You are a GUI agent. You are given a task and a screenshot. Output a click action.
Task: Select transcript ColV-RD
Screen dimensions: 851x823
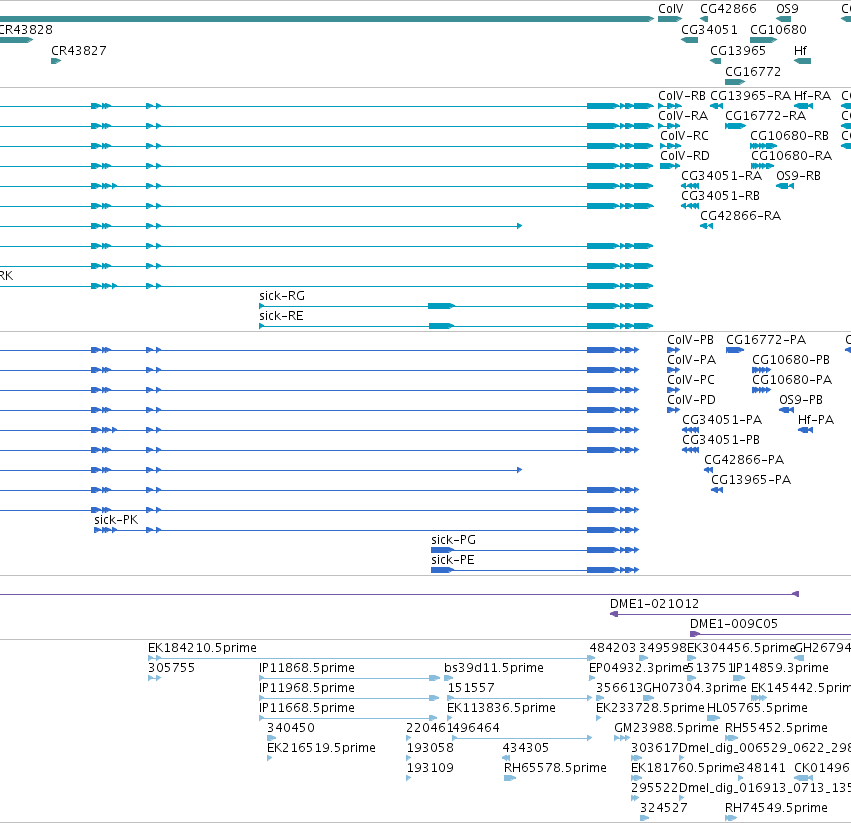(x=685, y=156)
